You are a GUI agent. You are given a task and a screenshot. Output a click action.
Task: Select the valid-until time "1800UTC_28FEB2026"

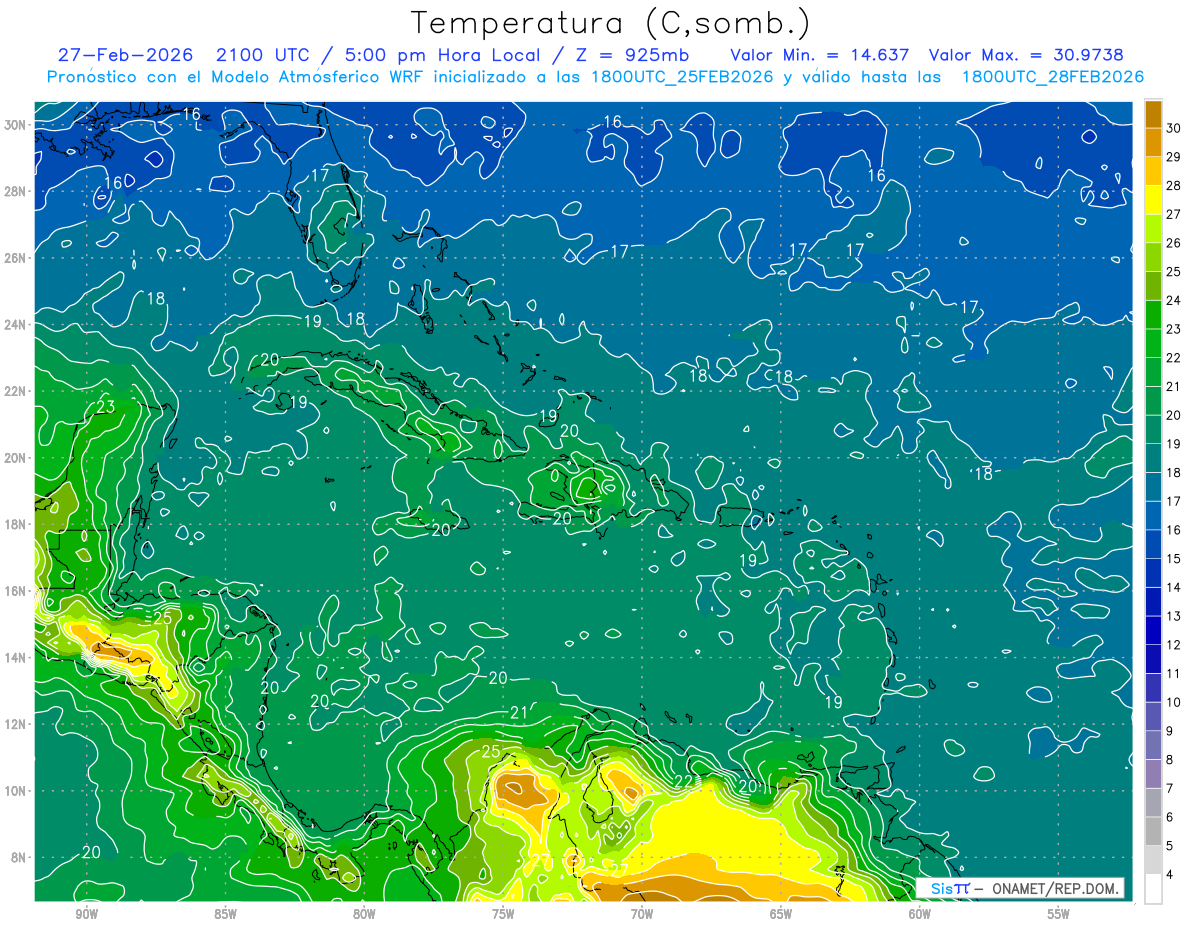coord(1053,76)
